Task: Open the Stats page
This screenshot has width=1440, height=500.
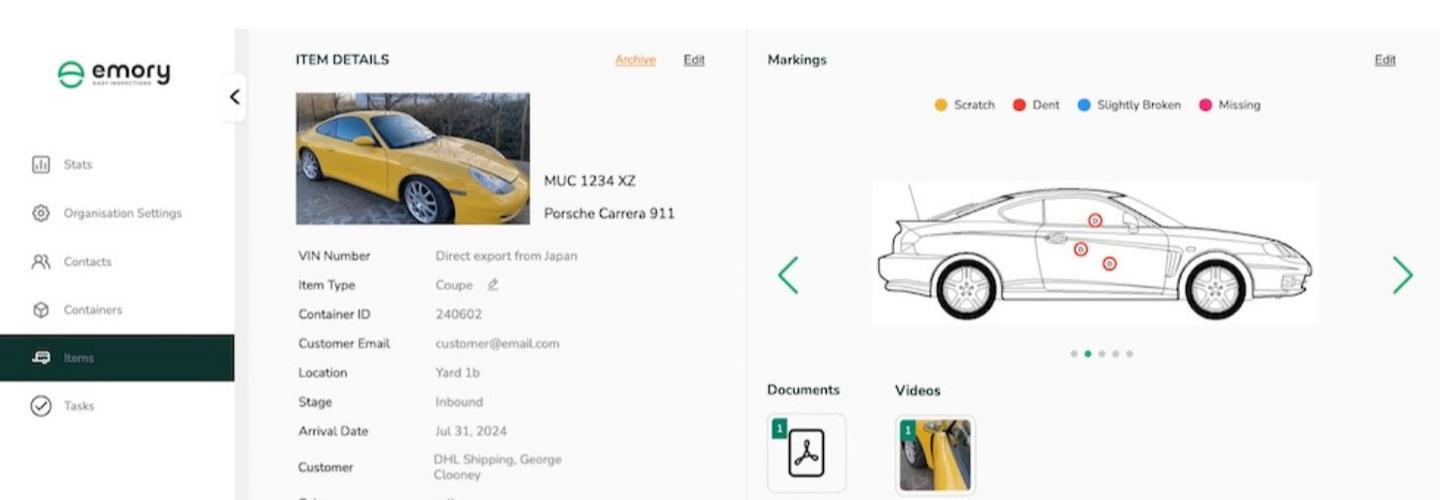Action: (x=77, y=165)
